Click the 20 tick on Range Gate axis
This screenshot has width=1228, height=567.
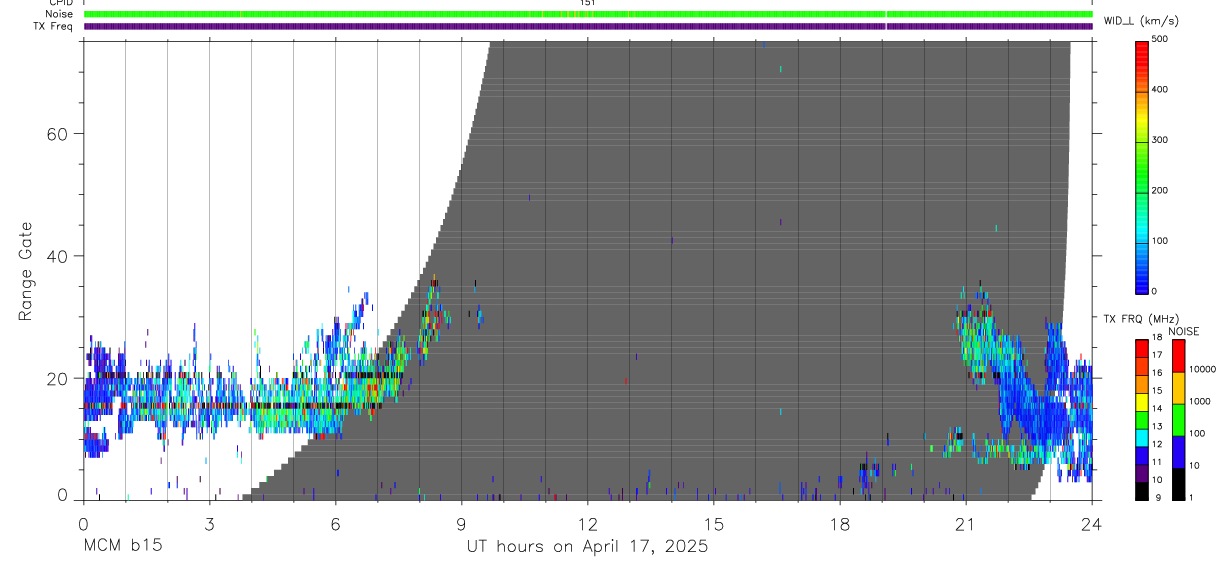click(x=59, y=378)
